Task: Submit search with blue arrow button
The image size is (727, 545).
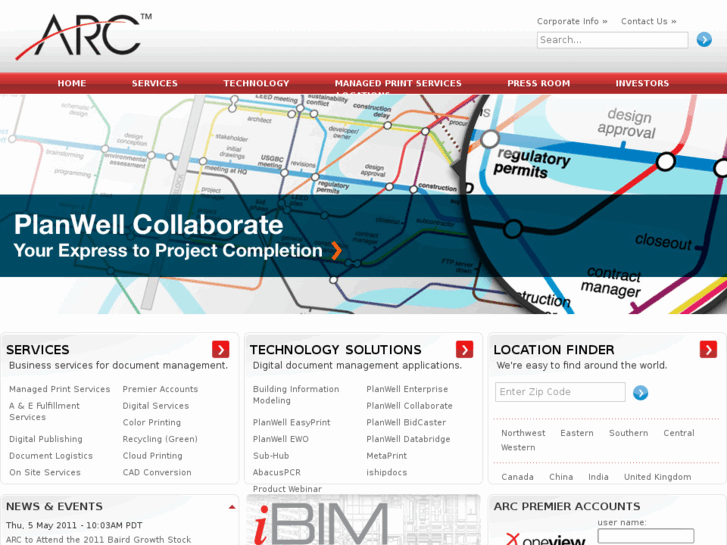Action: pos(704,40)
